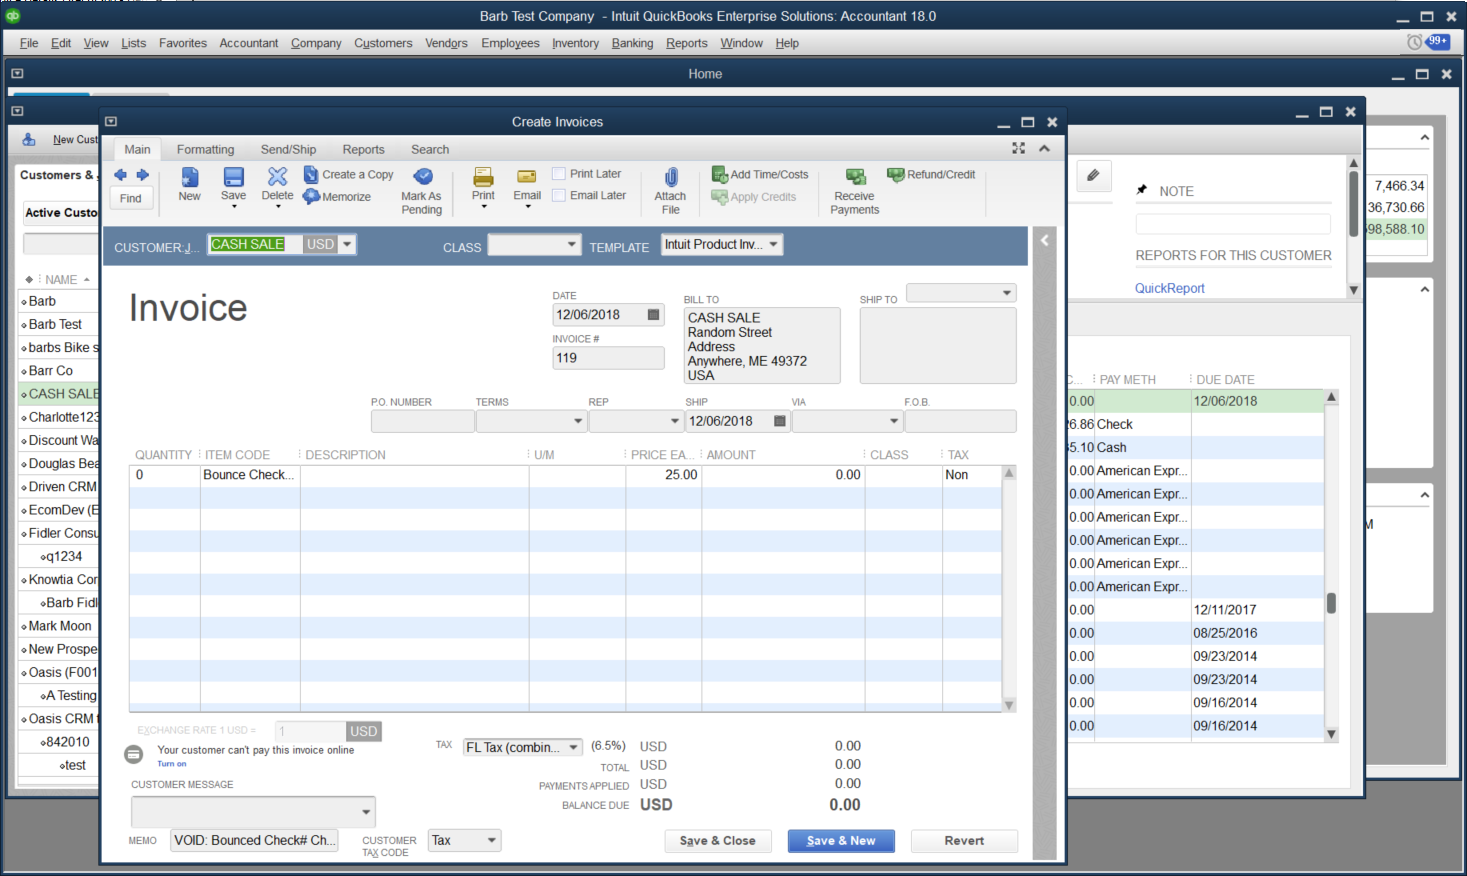
Task: Open the QuickReport link
Action: point(1169,288)
